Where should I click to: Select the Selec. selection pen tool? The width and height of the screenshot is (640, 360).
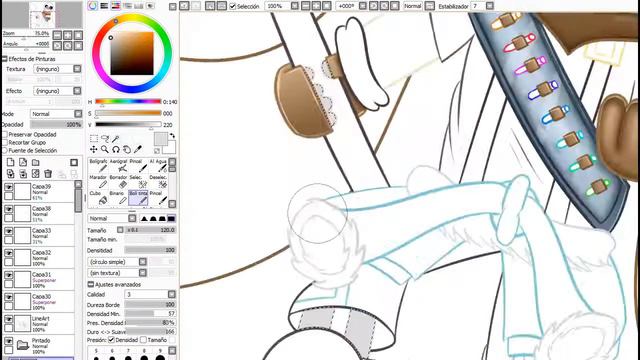click(x=138, y=182)
